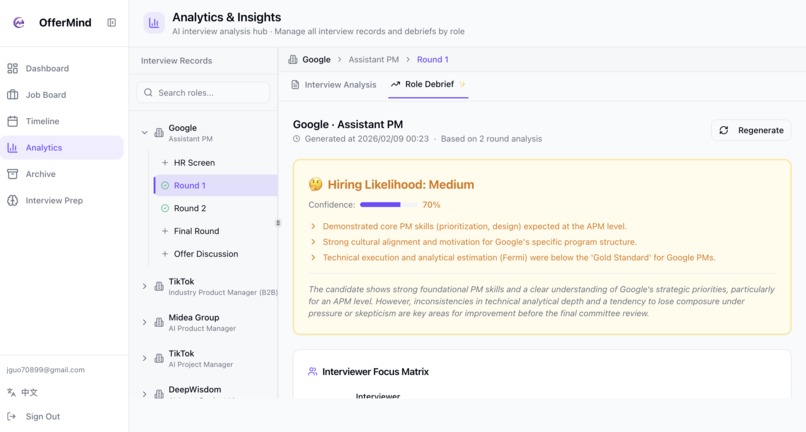This screenshot has height=432, width=806.
Task: Click the building icon next to Midea Group
Action: click(x=159, y=322)
